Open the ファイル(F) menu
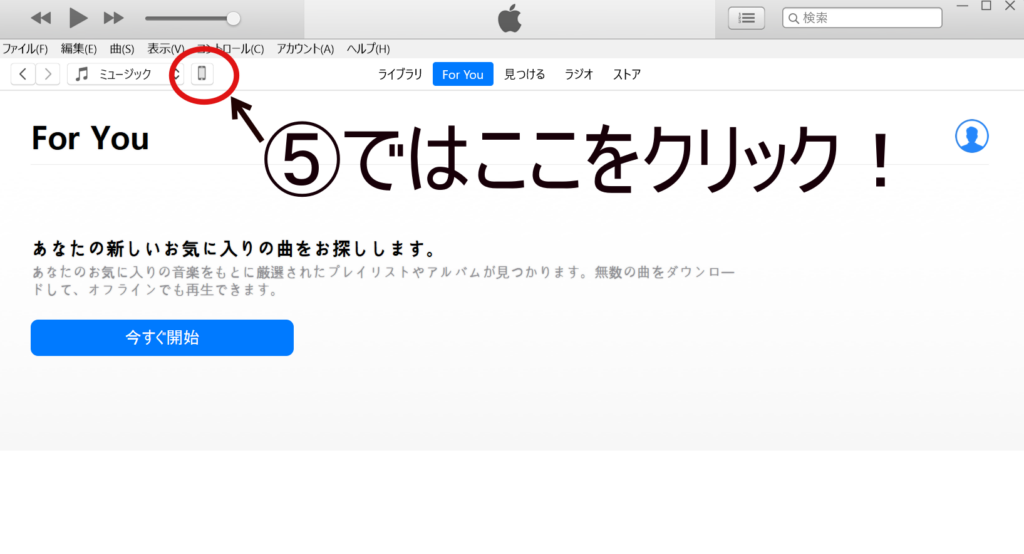Image resolution: width=1024 pixels, height=554 pixels. (25, 49)
